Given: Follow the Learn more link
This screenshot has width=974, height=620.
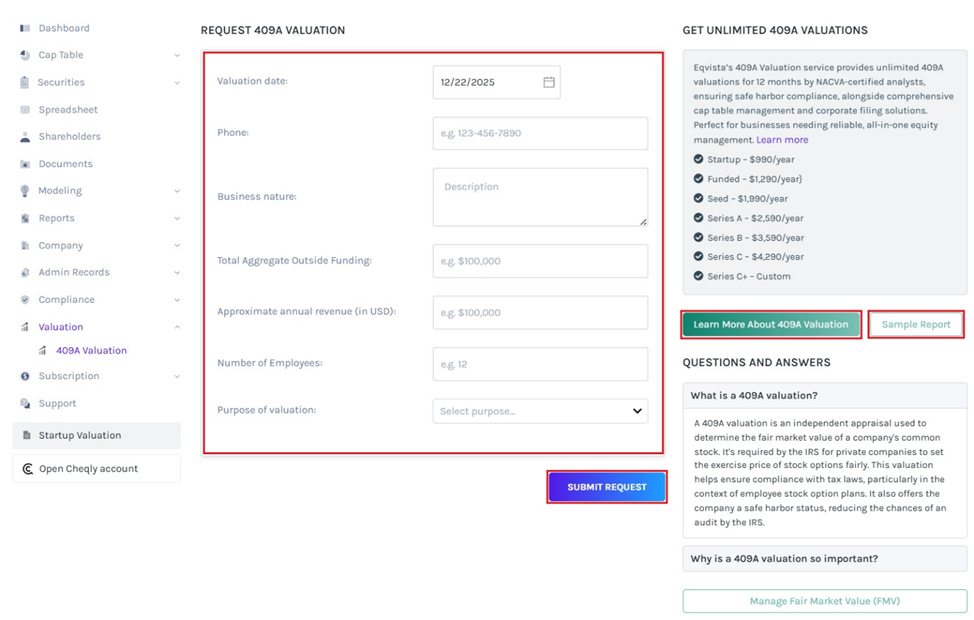Looking at the screenshot, I should [782, 140].
